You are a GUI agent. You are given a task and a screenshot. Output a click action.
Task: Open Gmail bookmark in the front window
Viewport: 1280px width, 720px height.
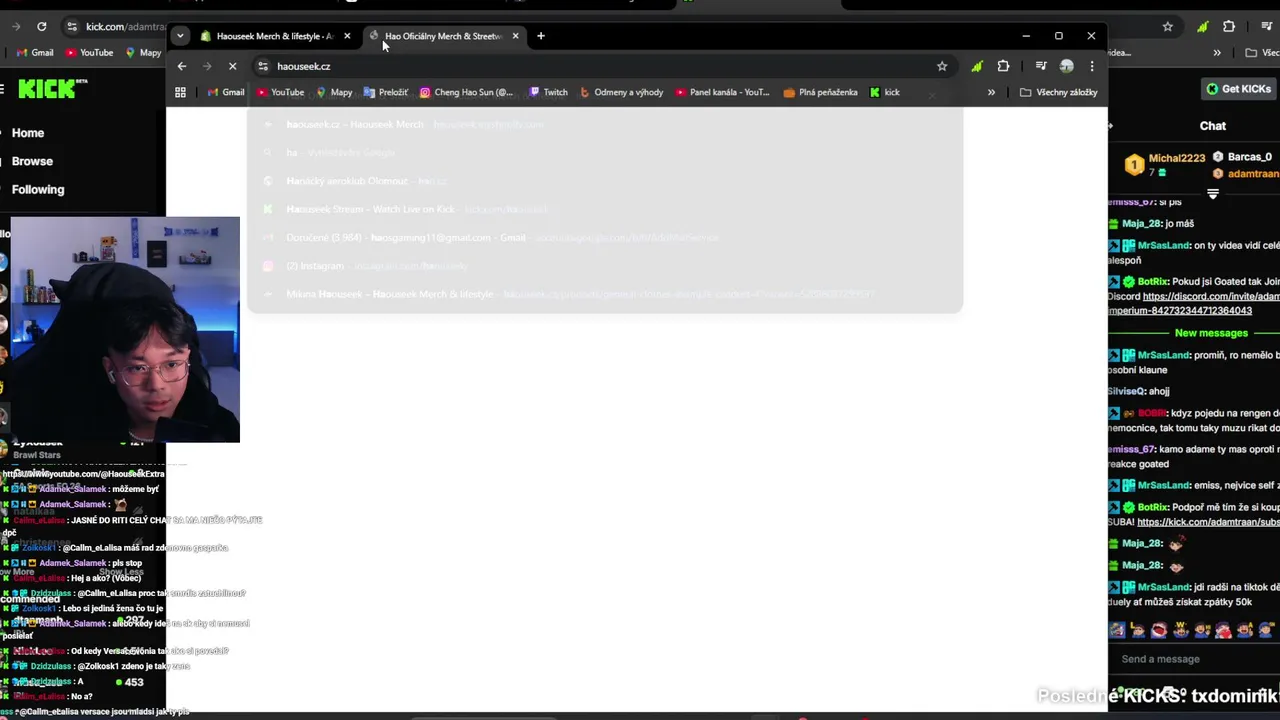click(225, 92)
